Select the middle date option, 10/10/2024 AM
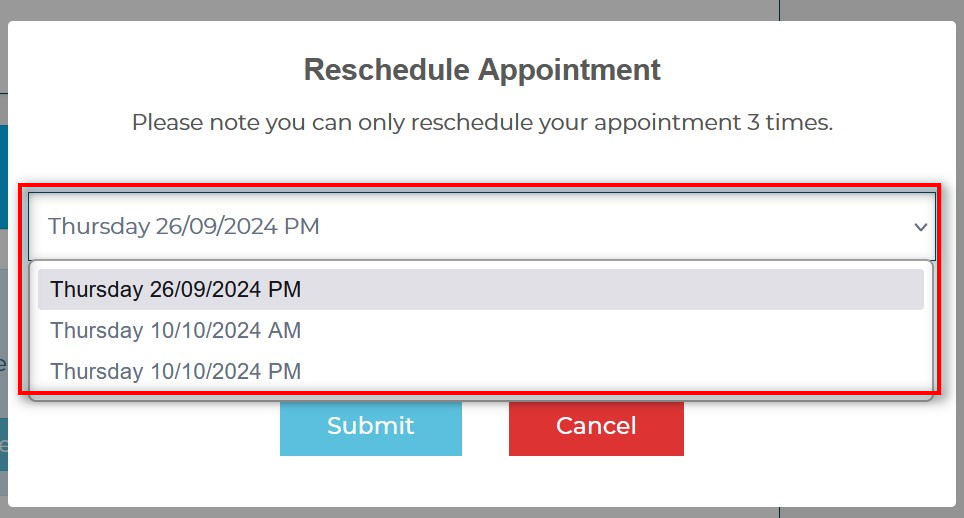This screenshot has width=964, height=518. (176, 331)
